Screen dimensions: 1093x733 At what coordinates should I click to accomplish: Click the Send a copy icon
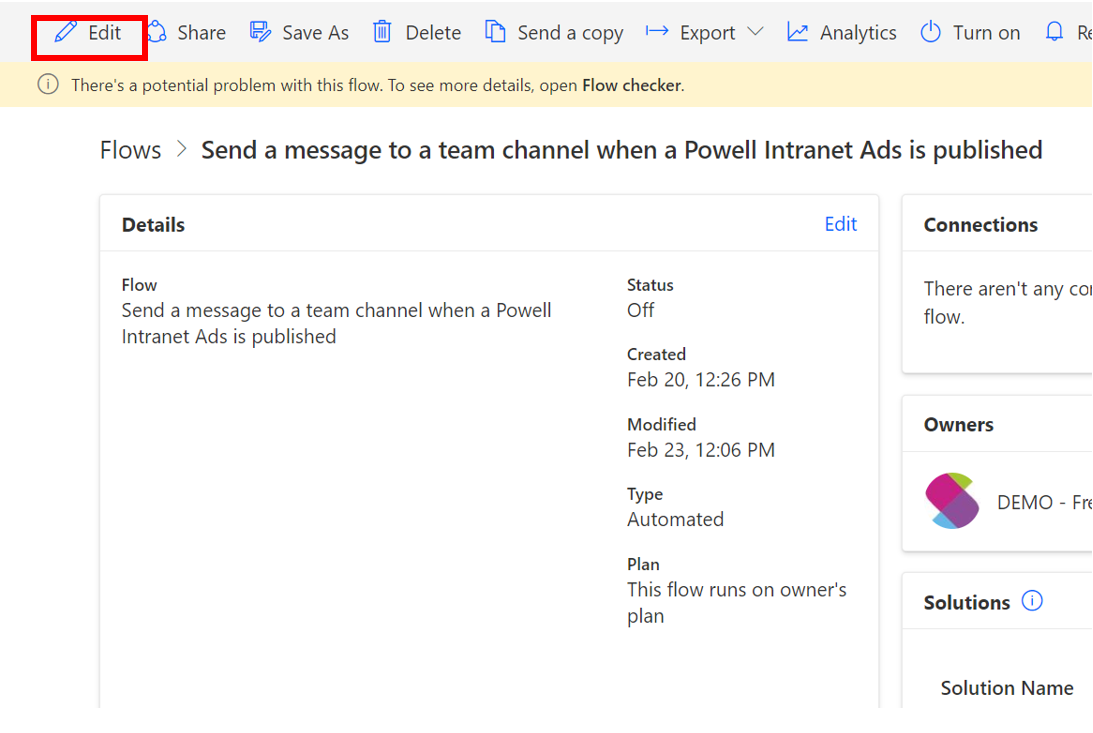[495, 32]
